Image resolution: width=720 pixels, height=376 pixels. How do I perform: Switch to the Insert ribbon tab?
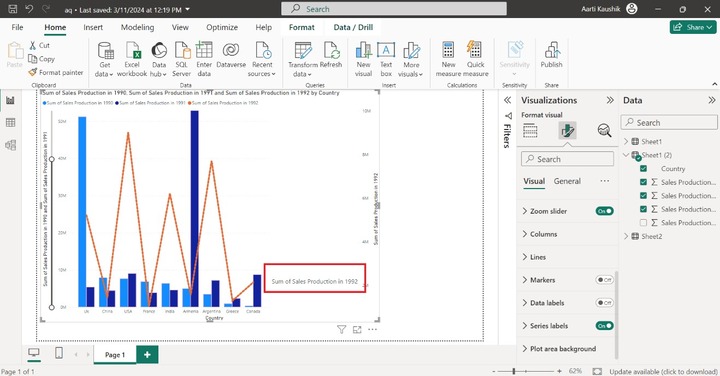click(x=93, y=28)
